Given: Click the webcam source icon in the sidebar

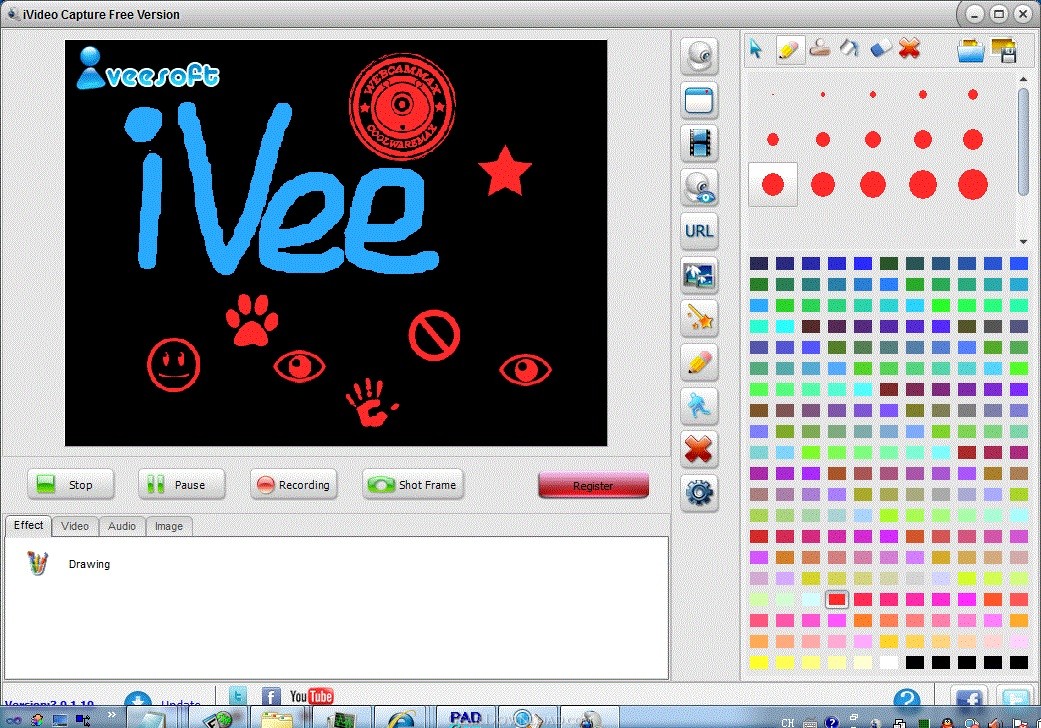Looking at the screenshot, I should pos(699,56).
